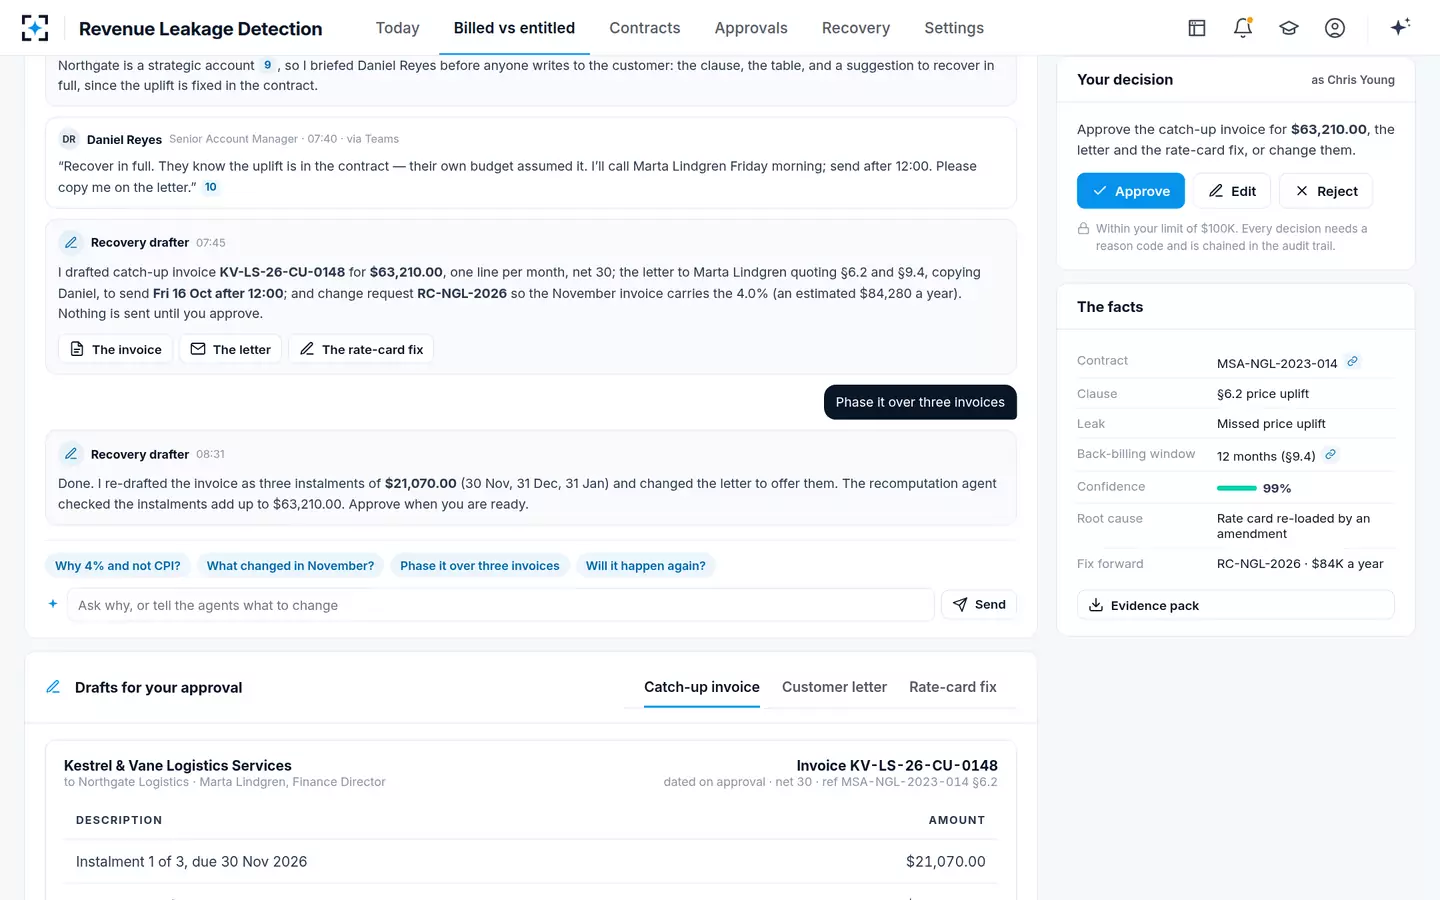Switch to the Customer letter draft tab

(834, 687)
